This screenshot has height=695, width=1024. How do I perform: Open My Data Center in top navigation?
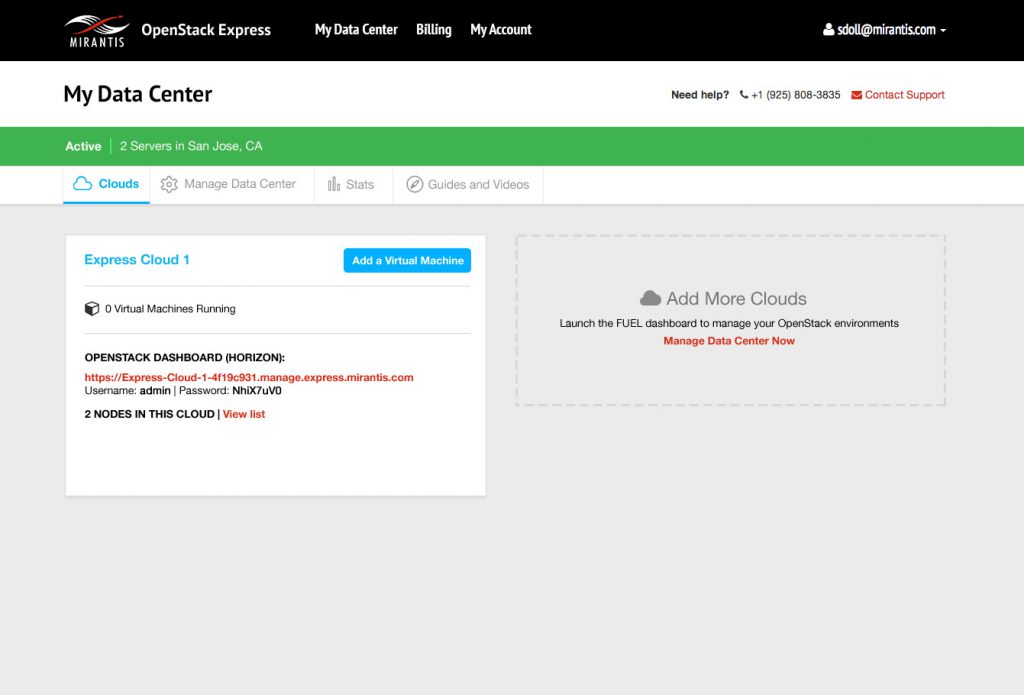(x=356, y=29)
